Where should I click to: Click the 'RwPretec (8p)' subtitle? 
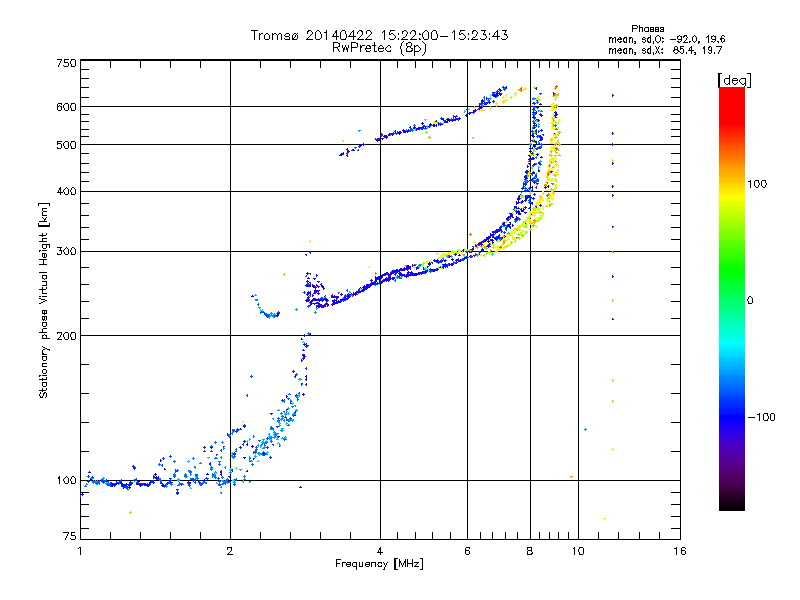coord(379,48)
